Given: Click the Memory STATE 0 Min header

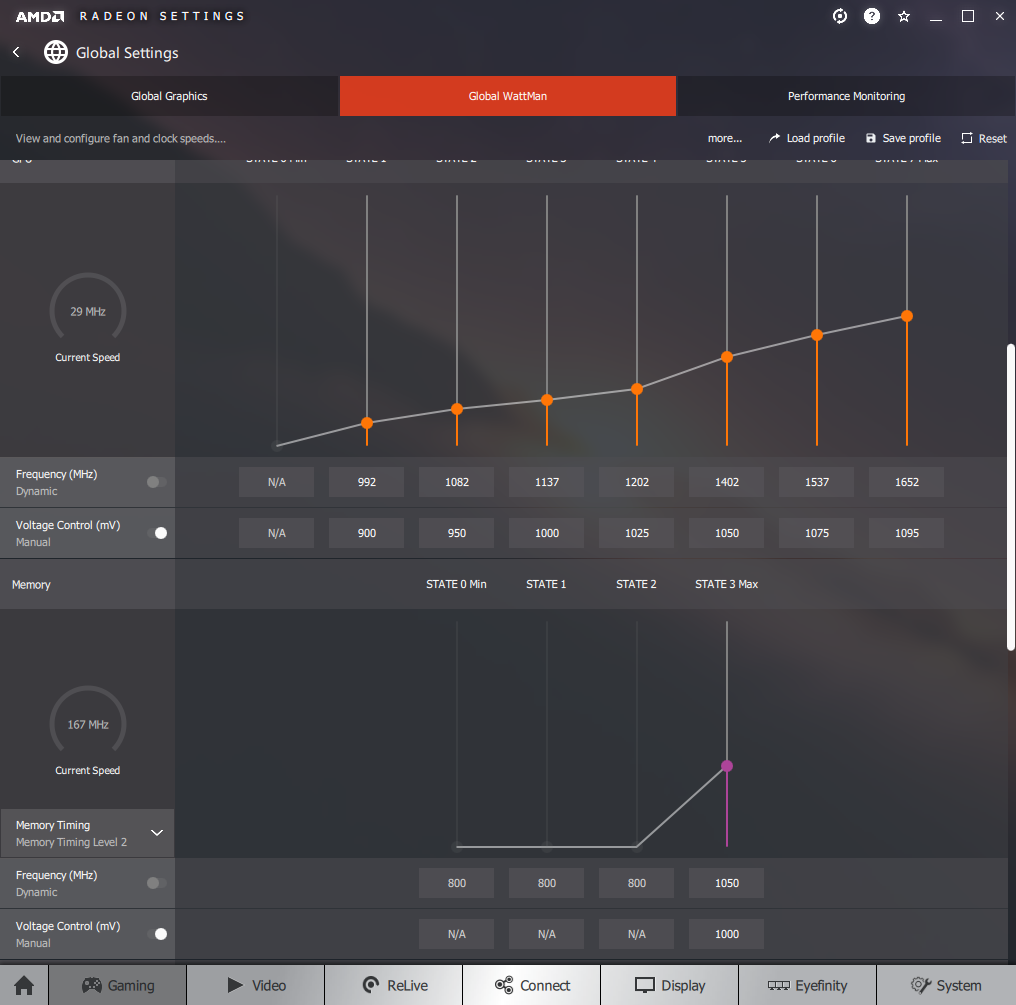Looking at the screenshot, I should tap(456, 584).
